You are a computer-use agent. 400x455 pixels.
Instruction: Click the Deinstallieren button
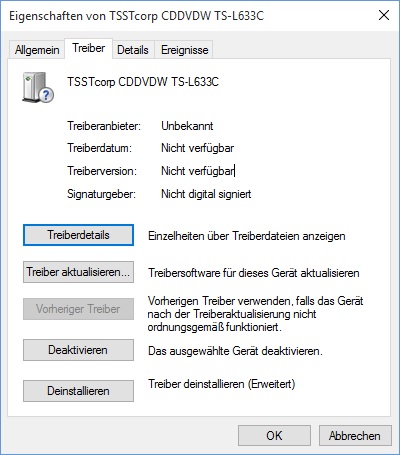point(78,391)
